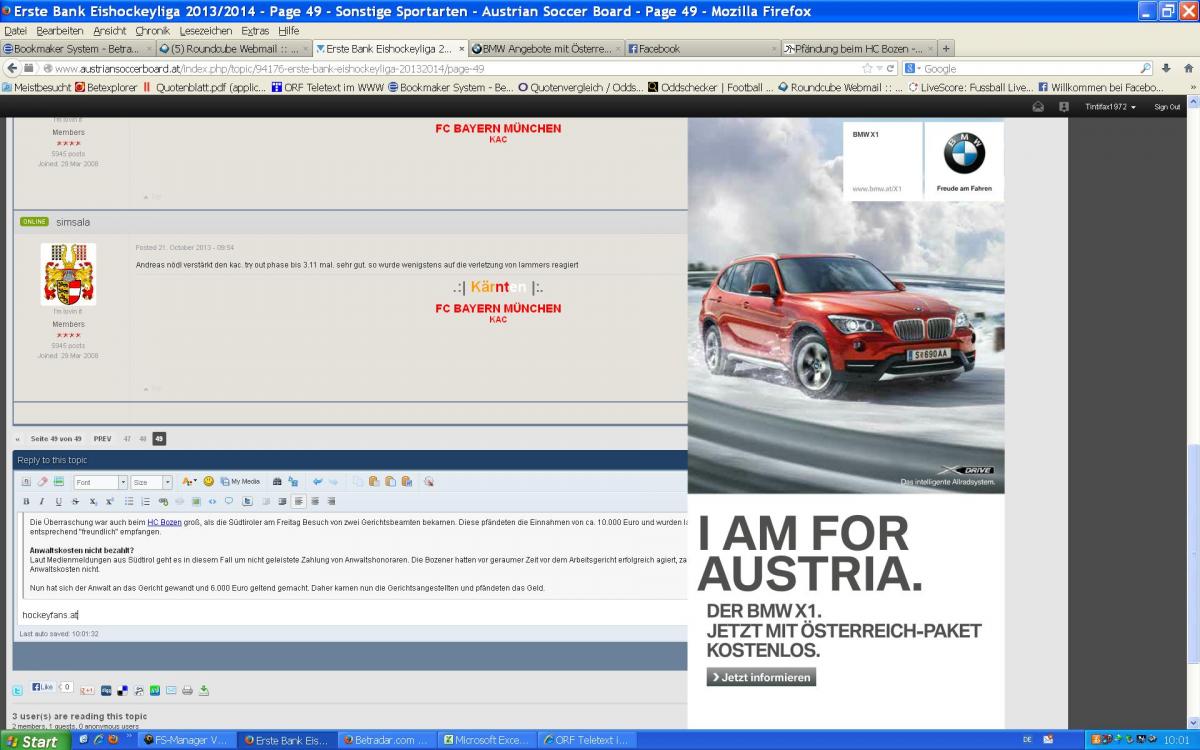The image size is (1200, 750).
Task: Insert a code block with the editor code icon
Action: point(213,501)
